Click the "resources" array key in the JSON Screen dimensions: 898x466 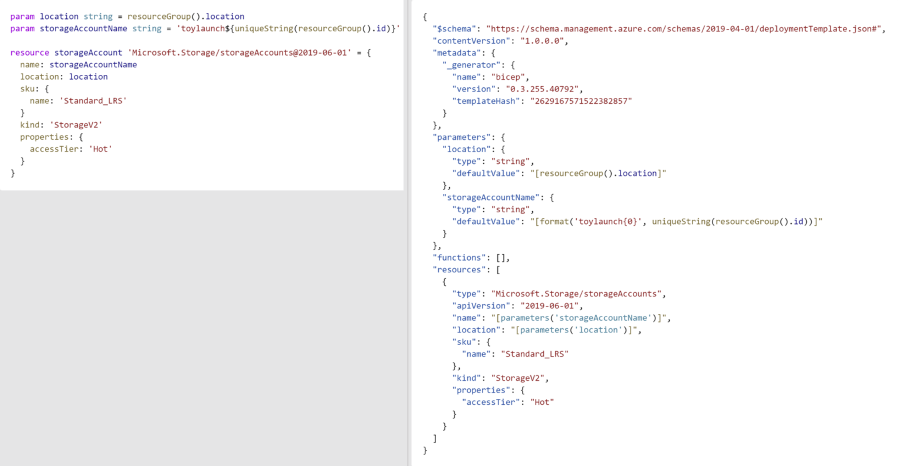pos(458,269)
